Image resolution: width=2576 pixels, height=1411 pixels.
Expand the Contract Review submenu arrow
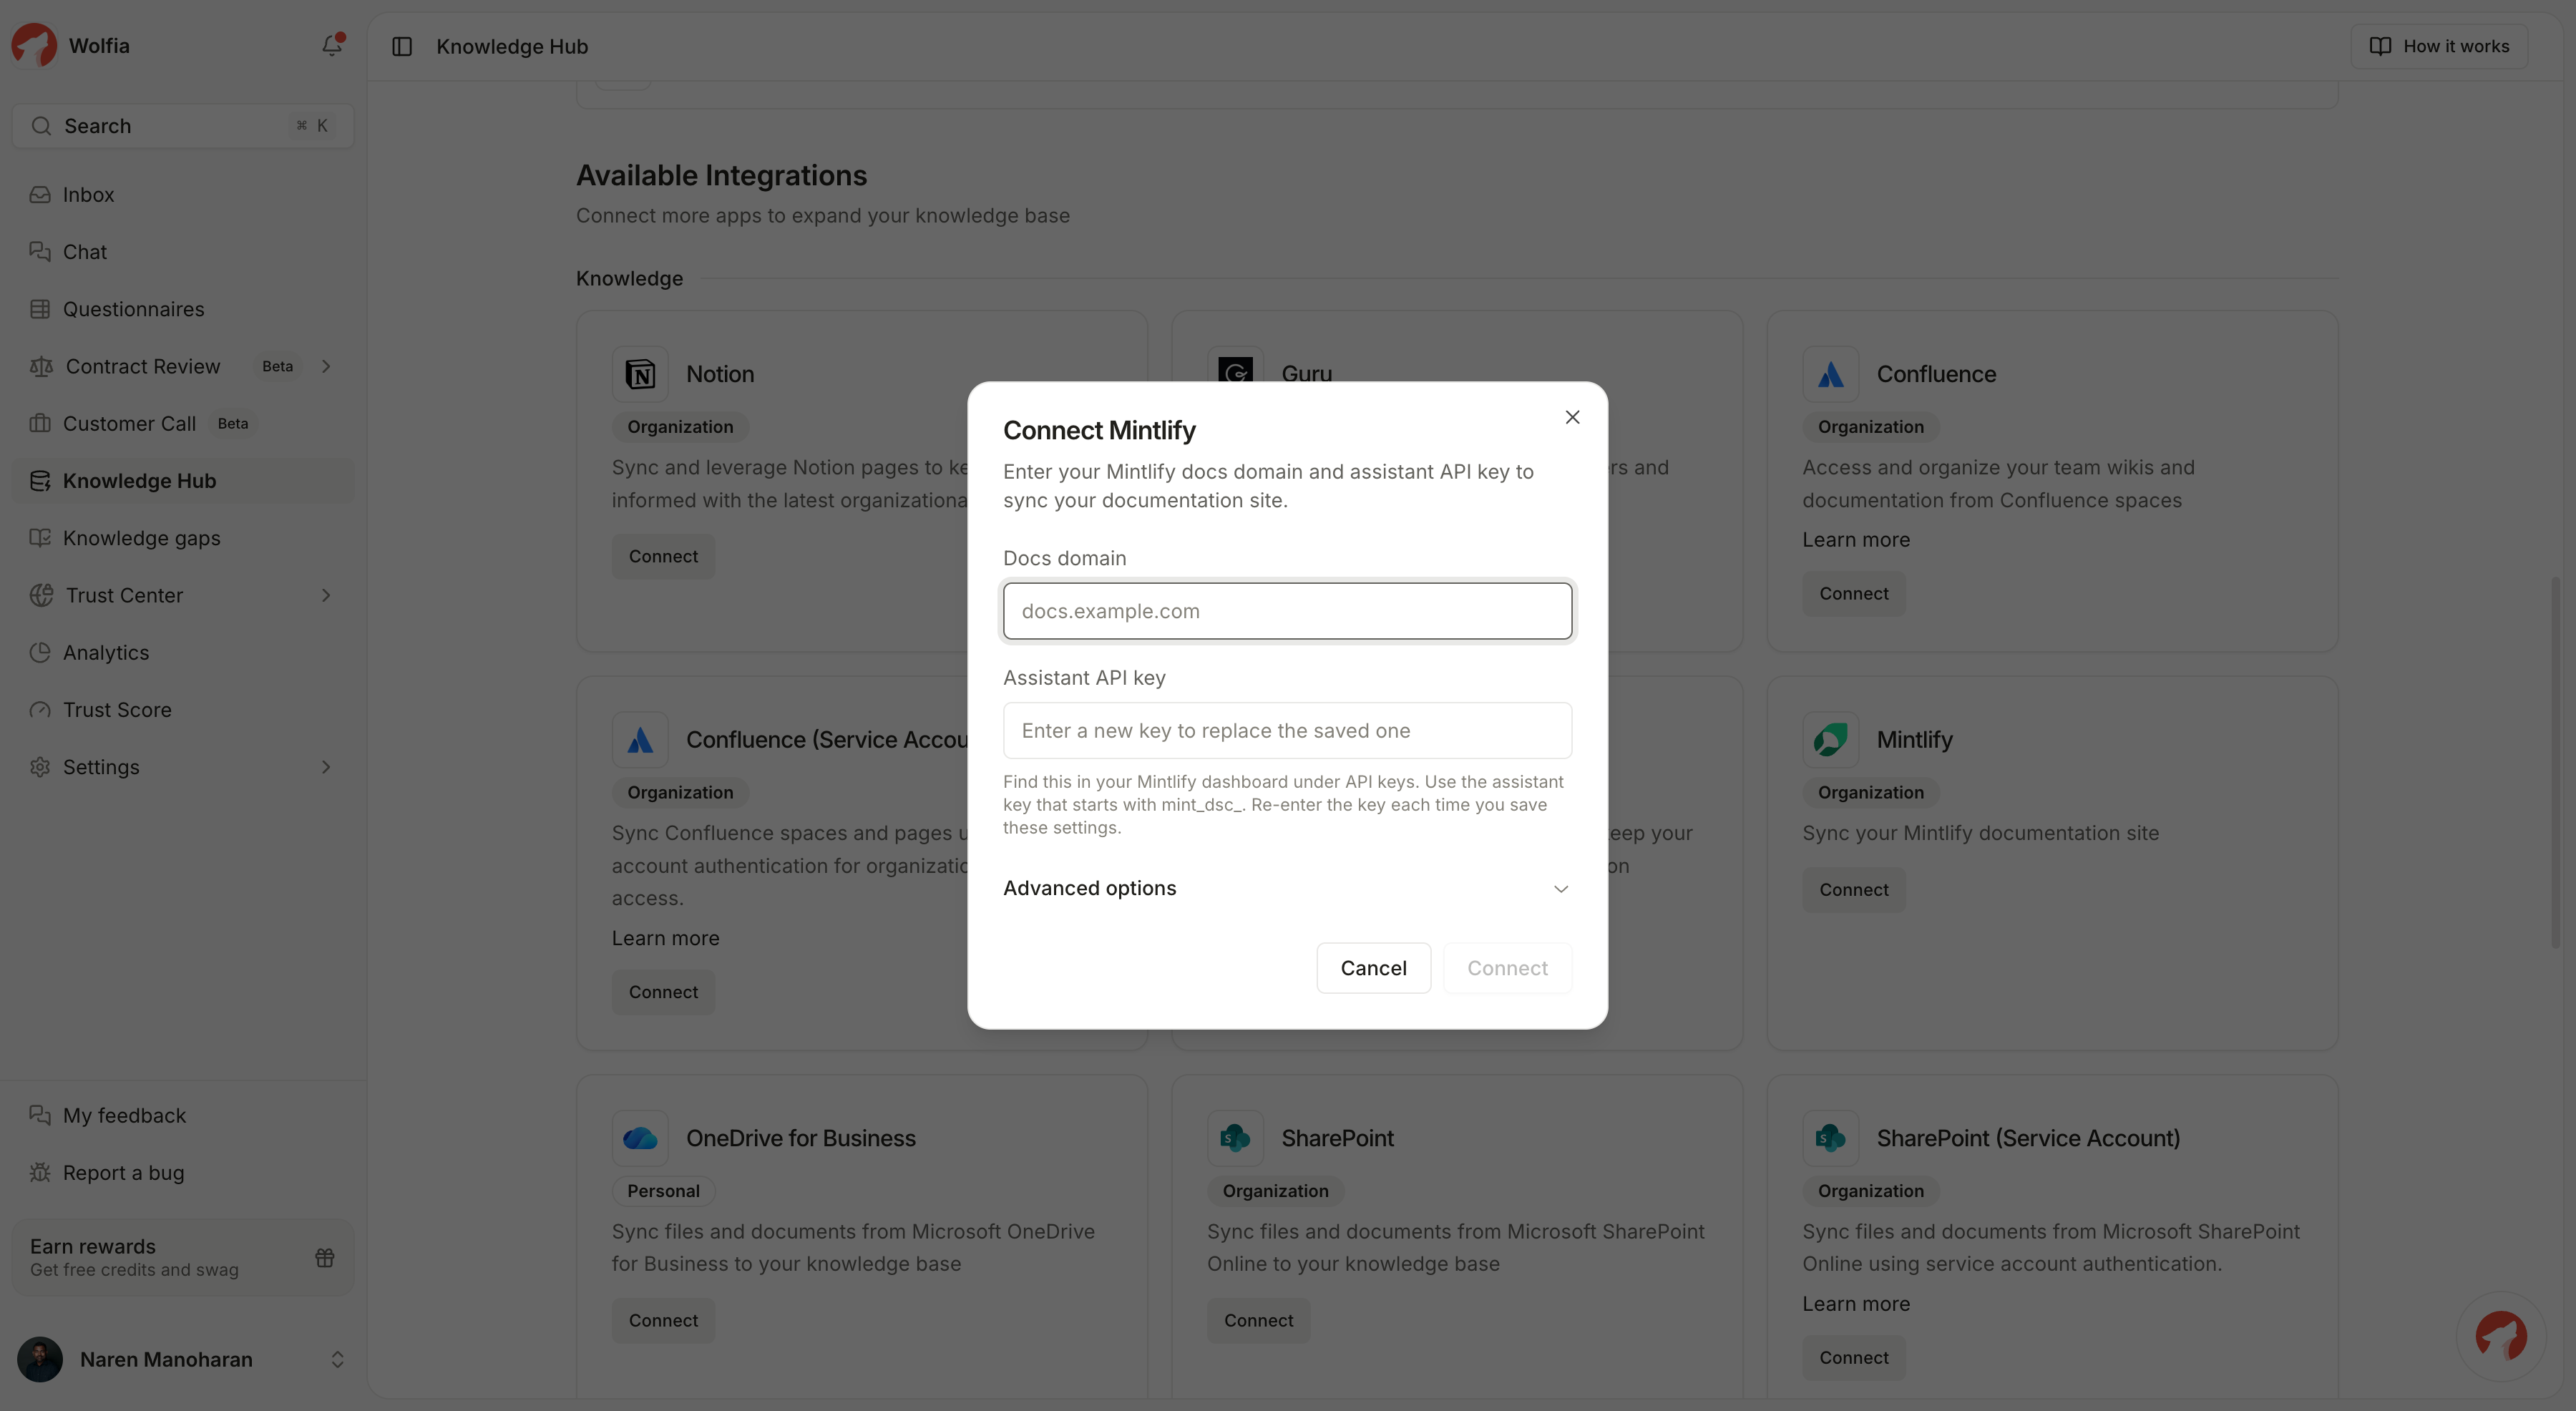click(x=326, y=366)
